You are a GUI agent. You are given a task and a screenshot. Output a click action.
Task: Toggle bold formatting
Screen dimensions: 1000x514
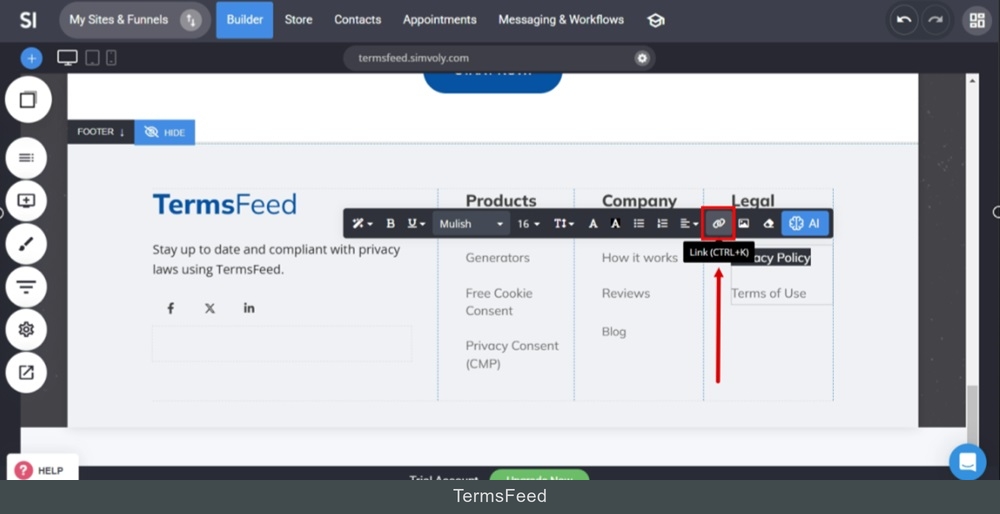click(390, 224)
